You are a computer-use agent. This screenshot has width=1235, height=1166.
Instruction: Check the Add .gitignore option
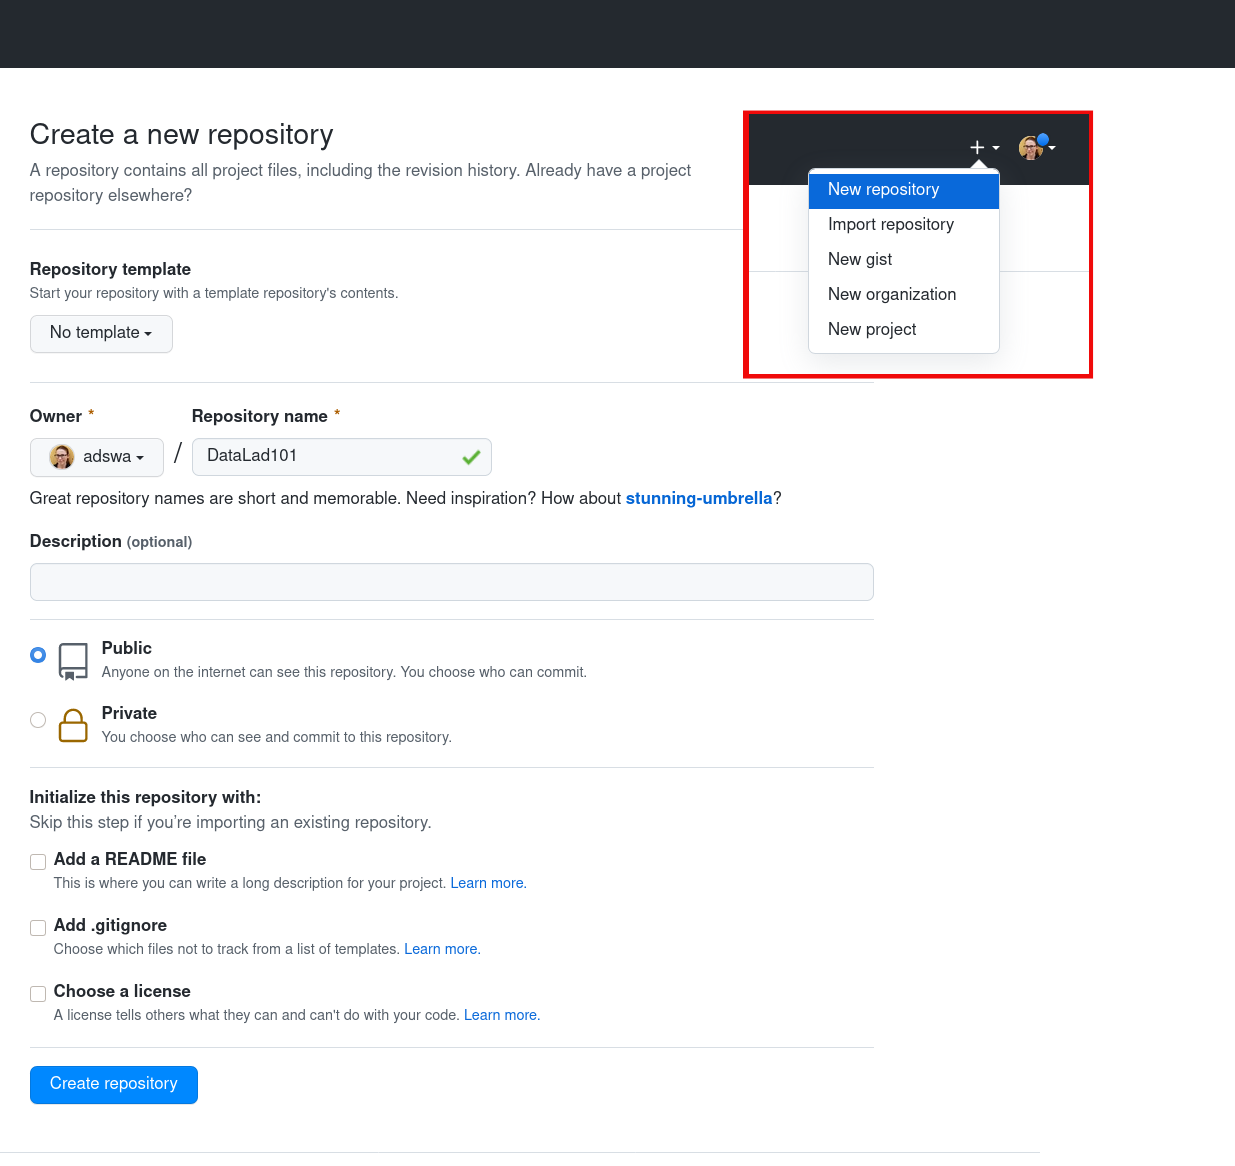[x=38, y=928]
